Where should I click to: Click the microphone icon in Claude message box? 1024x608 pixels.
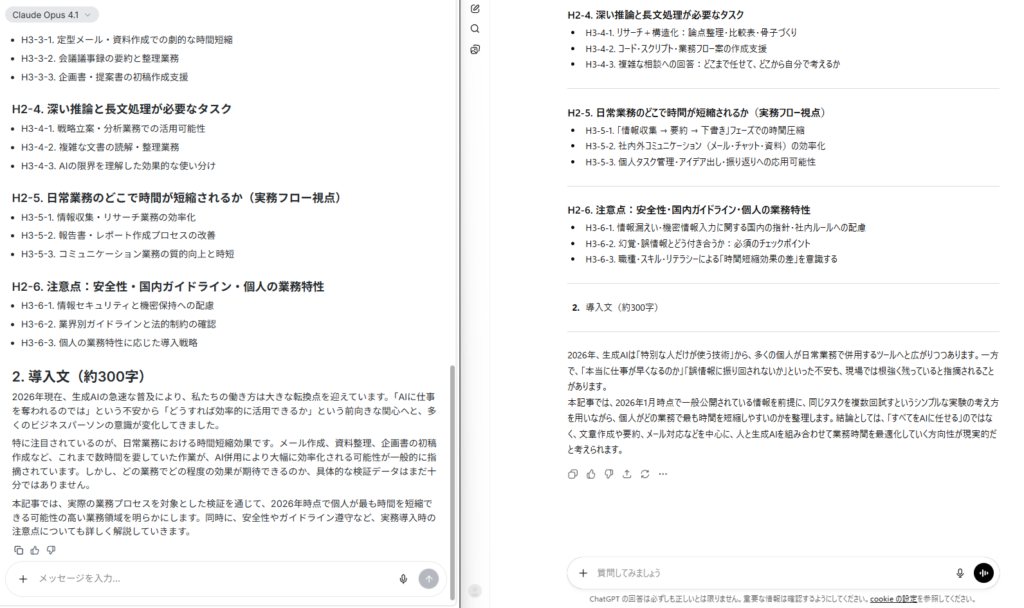pyautogui.click(x=403, y=578)
